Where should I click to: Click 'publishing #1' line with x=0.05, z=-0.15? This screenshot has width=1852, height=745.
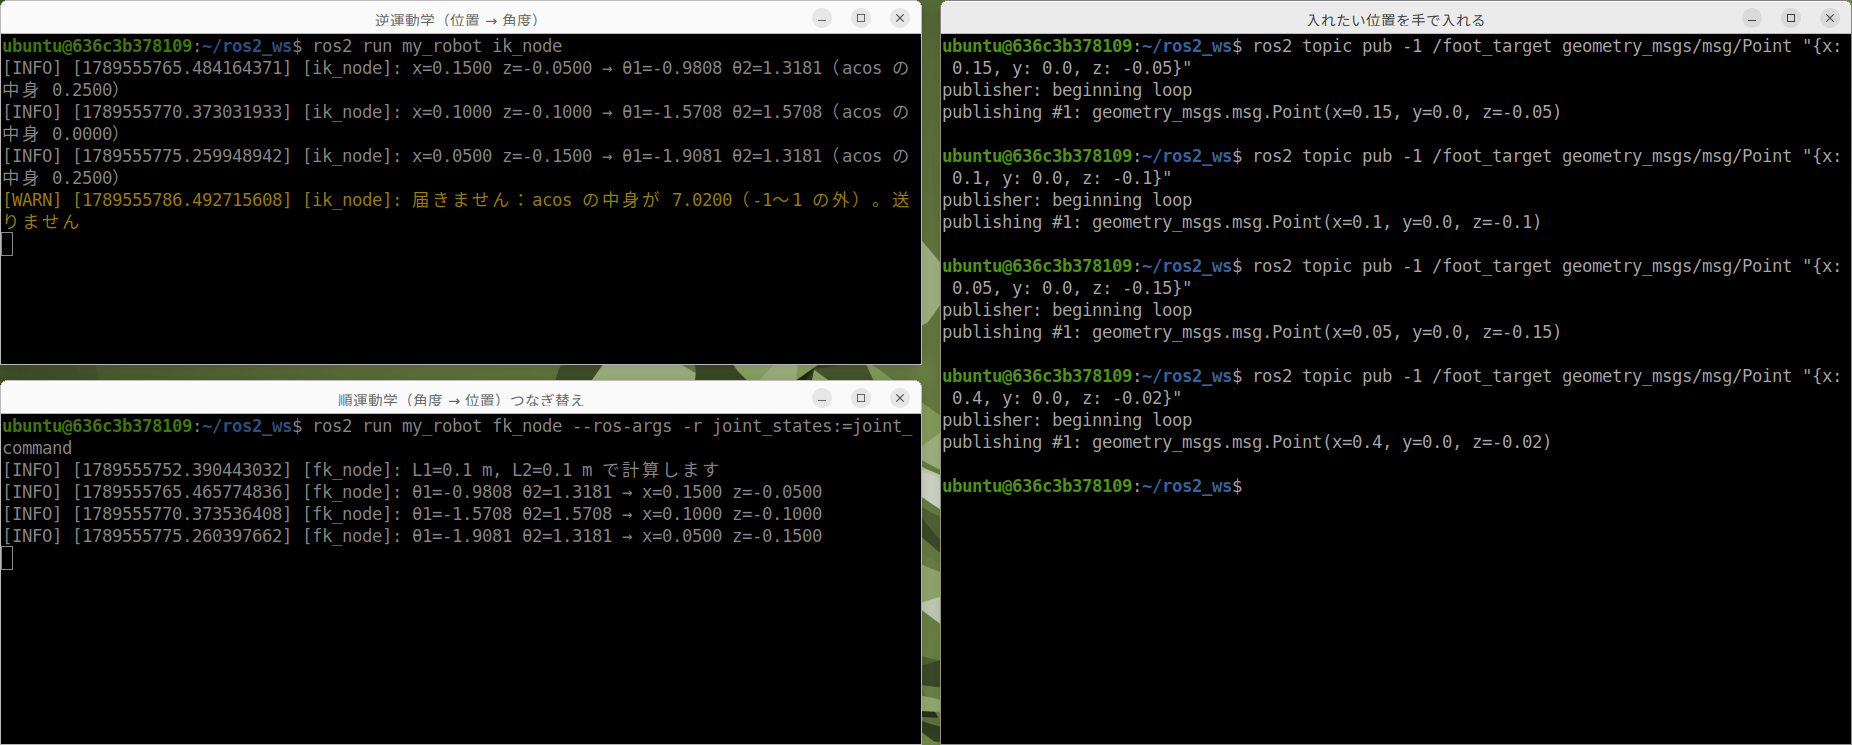[1251, 332]
